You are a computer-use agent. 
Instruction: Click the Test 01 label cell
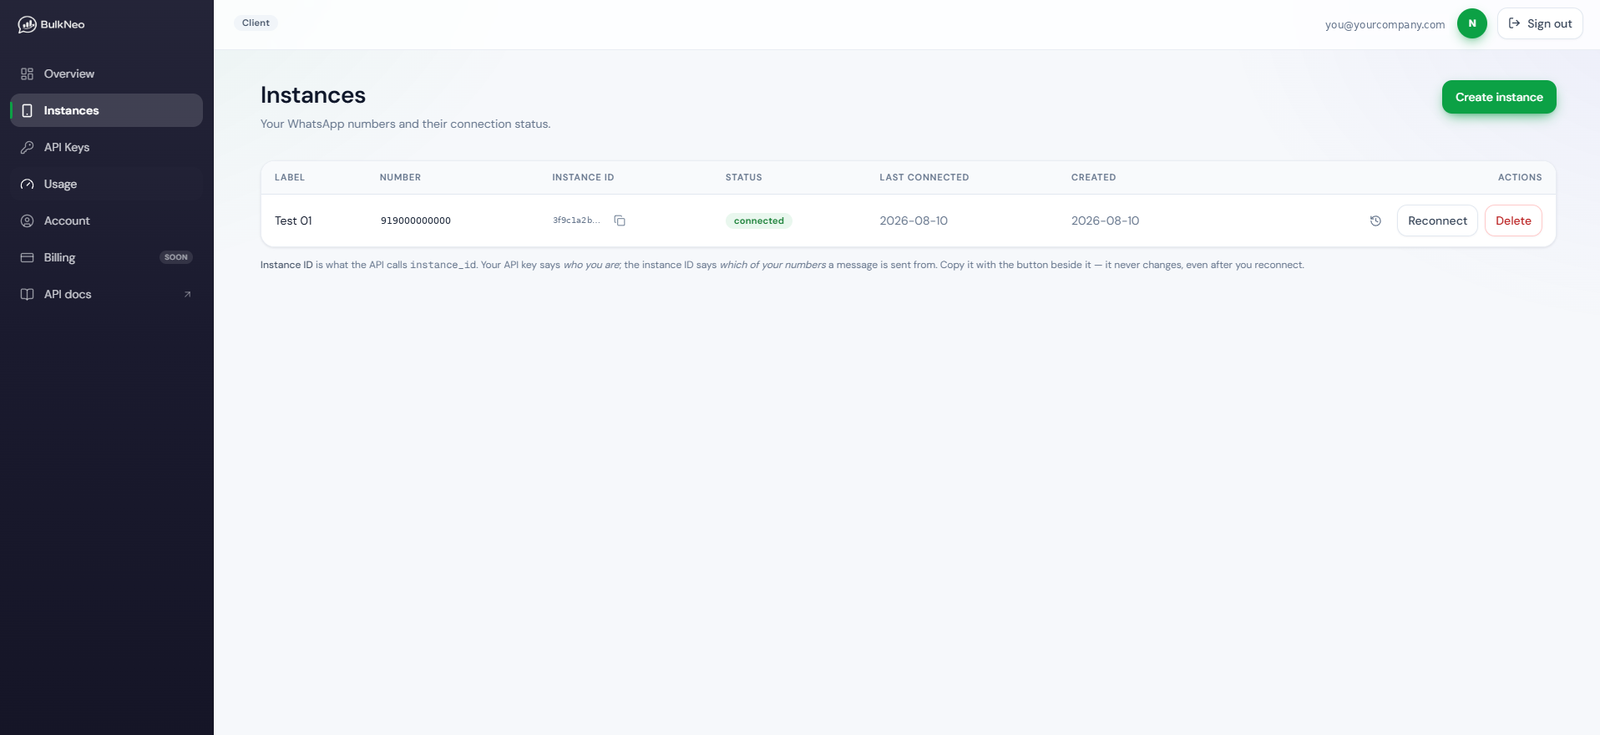(x=293, y=221)
